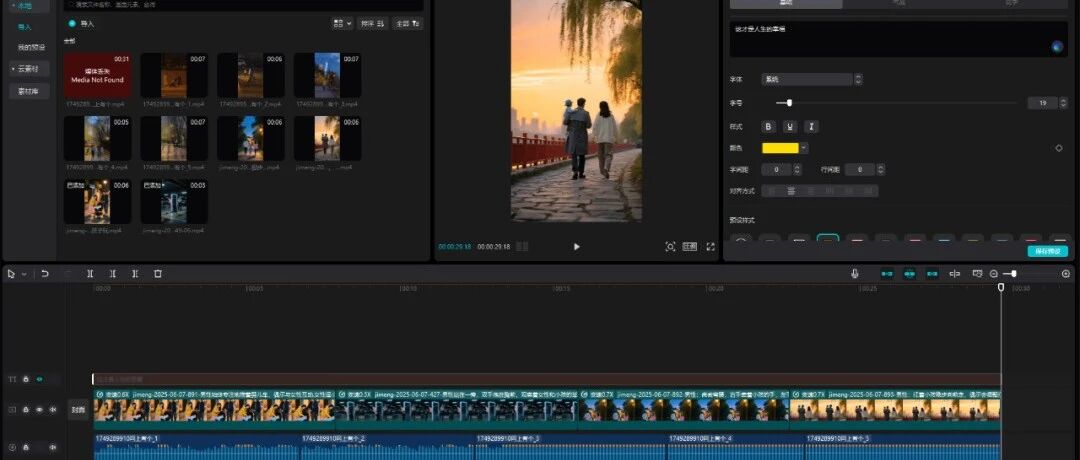Enter fullscreen preview mode
Image resolution: width=1080 pixels, height=460 pixels.
tap(711, 247)
